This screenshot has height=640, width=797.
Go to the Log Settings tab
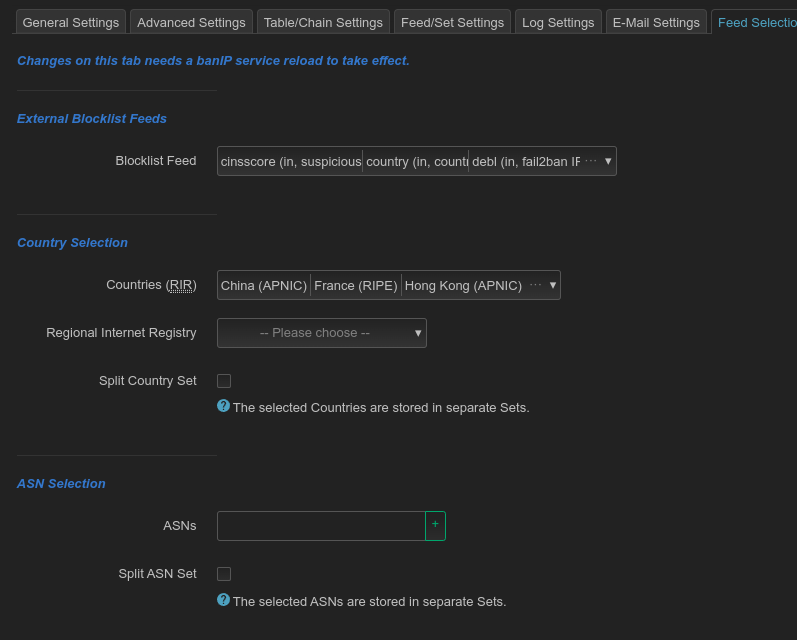pos(558,22)
